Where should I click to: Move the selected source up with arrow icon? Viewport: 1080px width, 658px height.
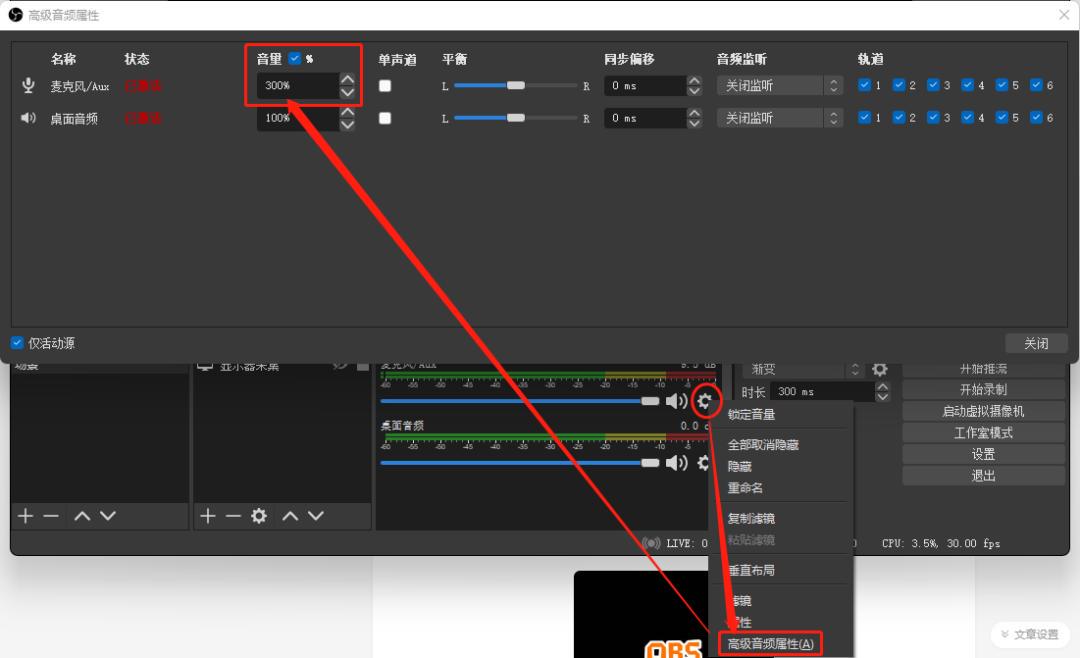(x=290, y=516)
